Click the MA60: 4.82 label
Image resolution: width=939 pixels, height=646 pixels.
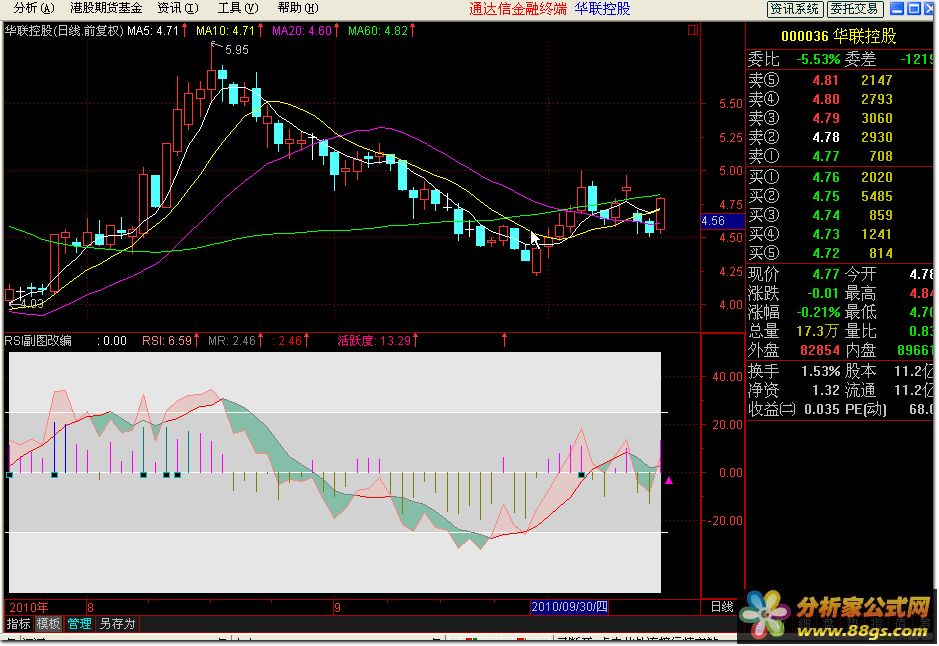pos(378,31)
